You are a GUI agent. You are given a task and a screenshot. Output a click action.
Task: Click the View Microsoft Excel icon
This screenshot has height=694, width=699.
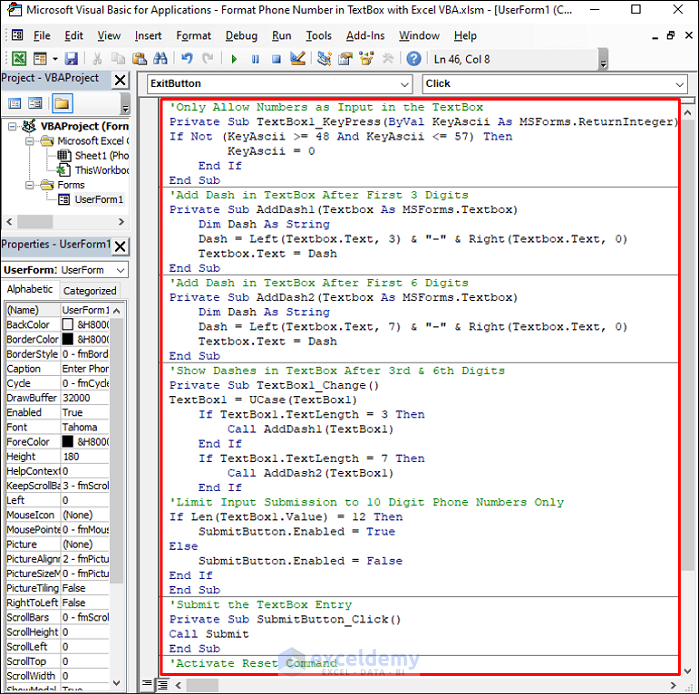pos(17,59)
